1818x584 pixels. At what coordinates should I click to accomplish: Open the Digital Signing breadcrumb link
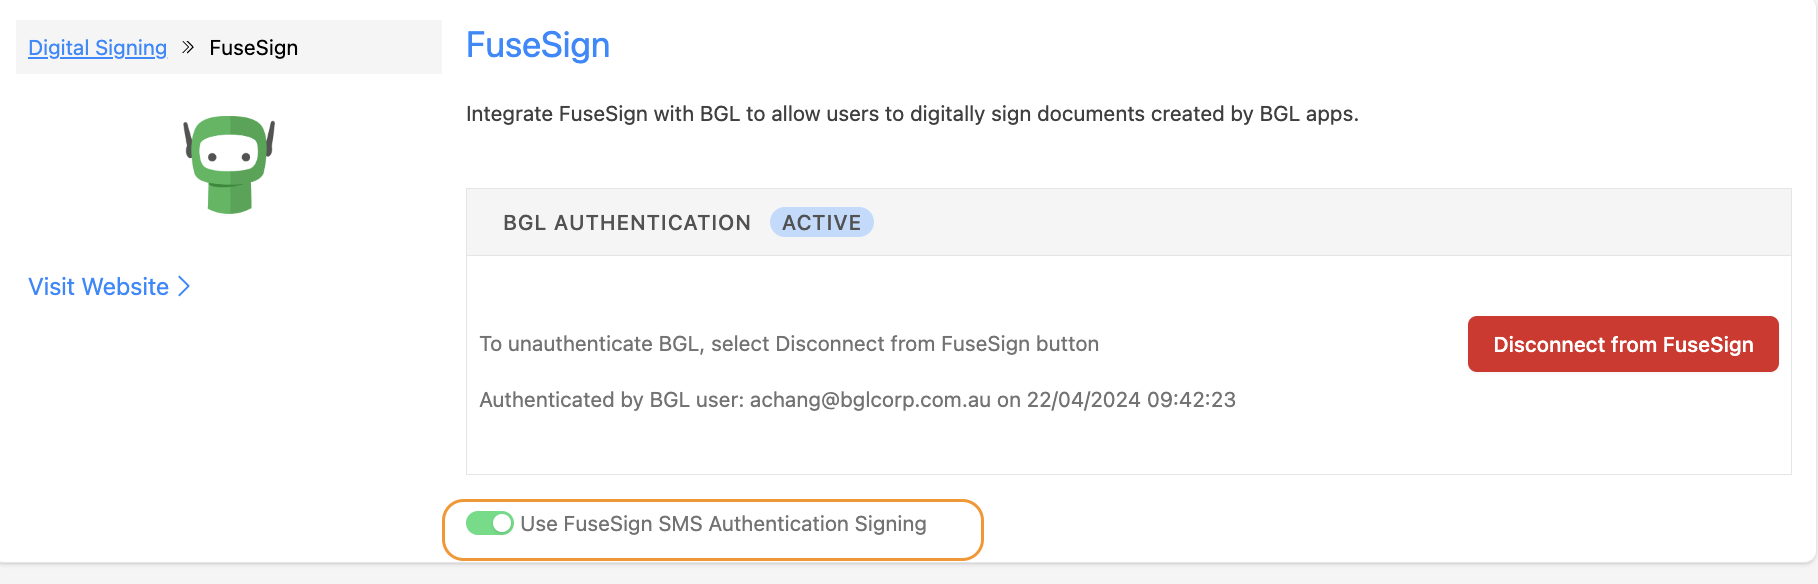pyautogui.click(x=97, y=48)
